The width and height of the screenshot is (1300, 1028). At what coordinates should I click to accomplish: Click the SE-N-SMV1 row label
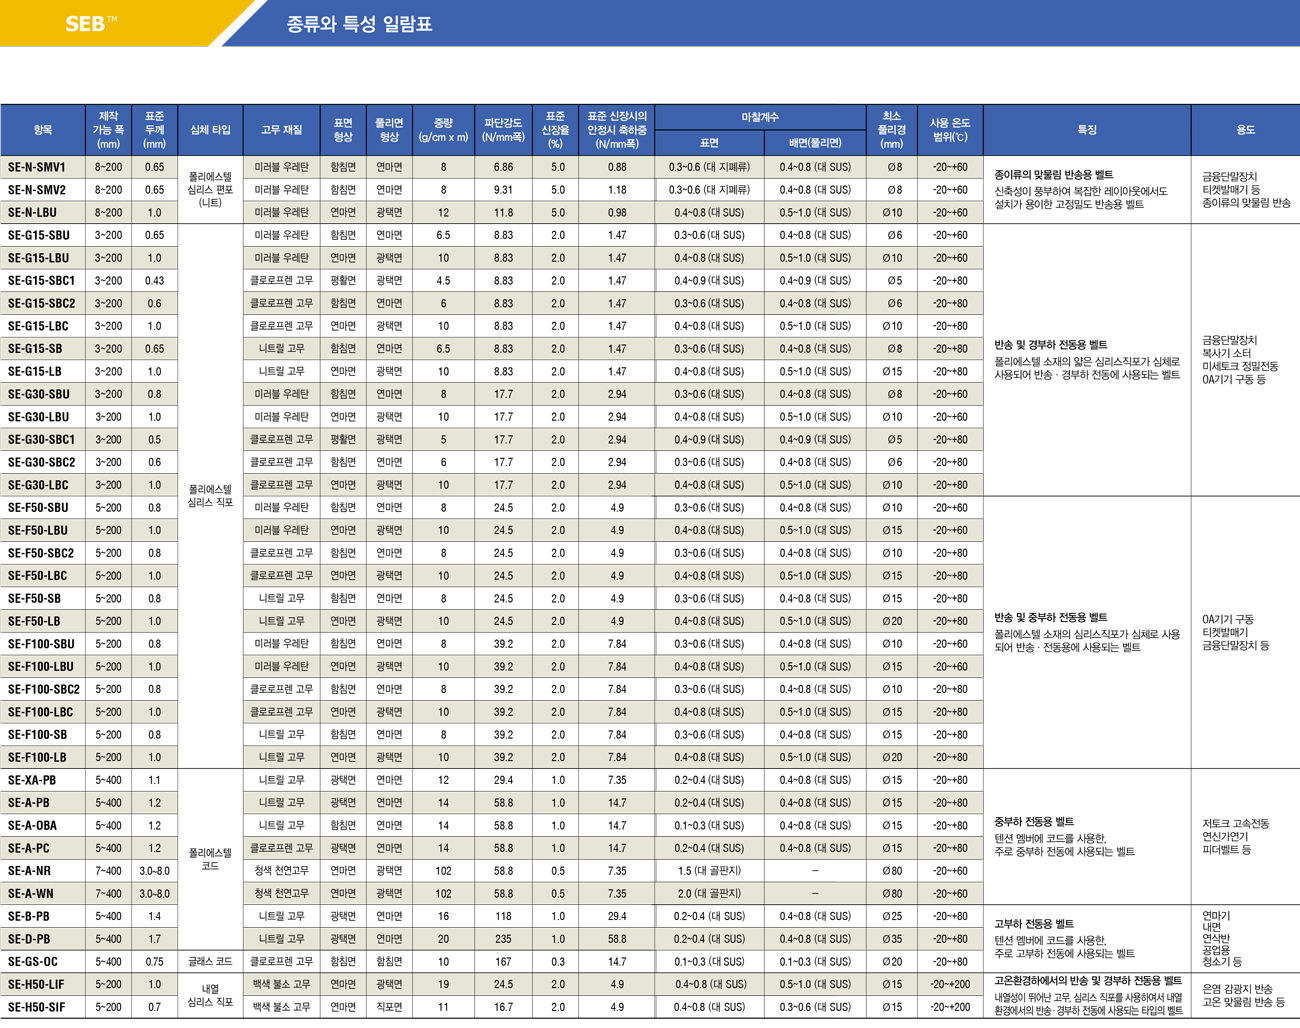point(37,167)
